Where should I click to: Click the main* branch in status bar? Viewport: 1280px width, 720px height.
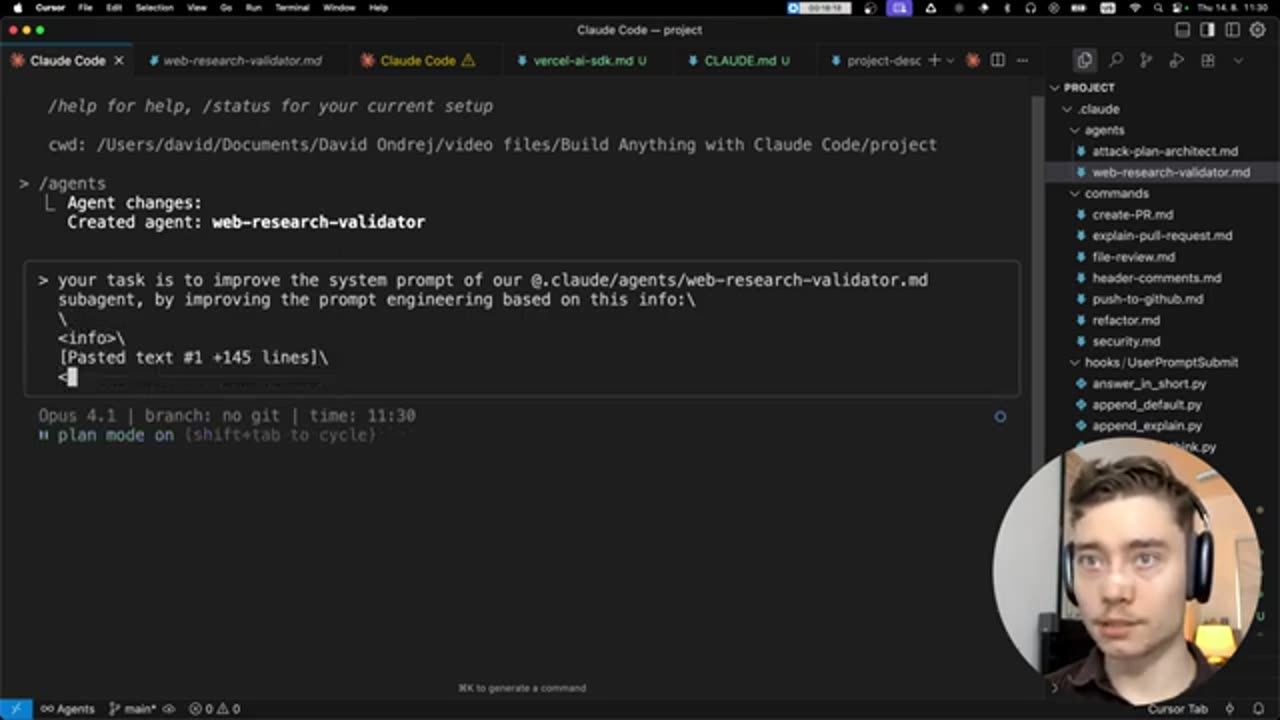[x=133, y=709]
